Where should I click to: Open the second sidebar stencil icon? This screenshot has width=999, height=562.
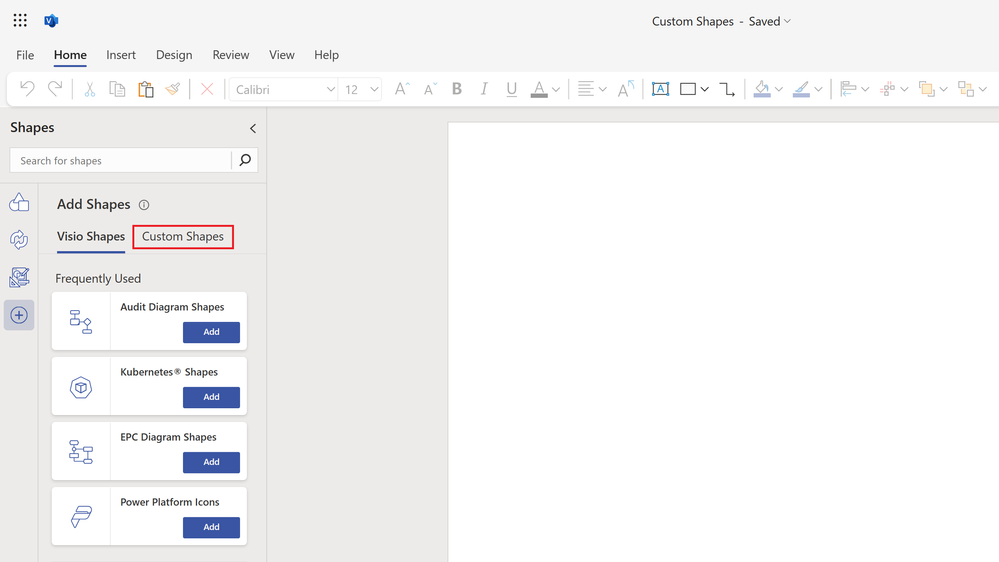tap(19, 240)
